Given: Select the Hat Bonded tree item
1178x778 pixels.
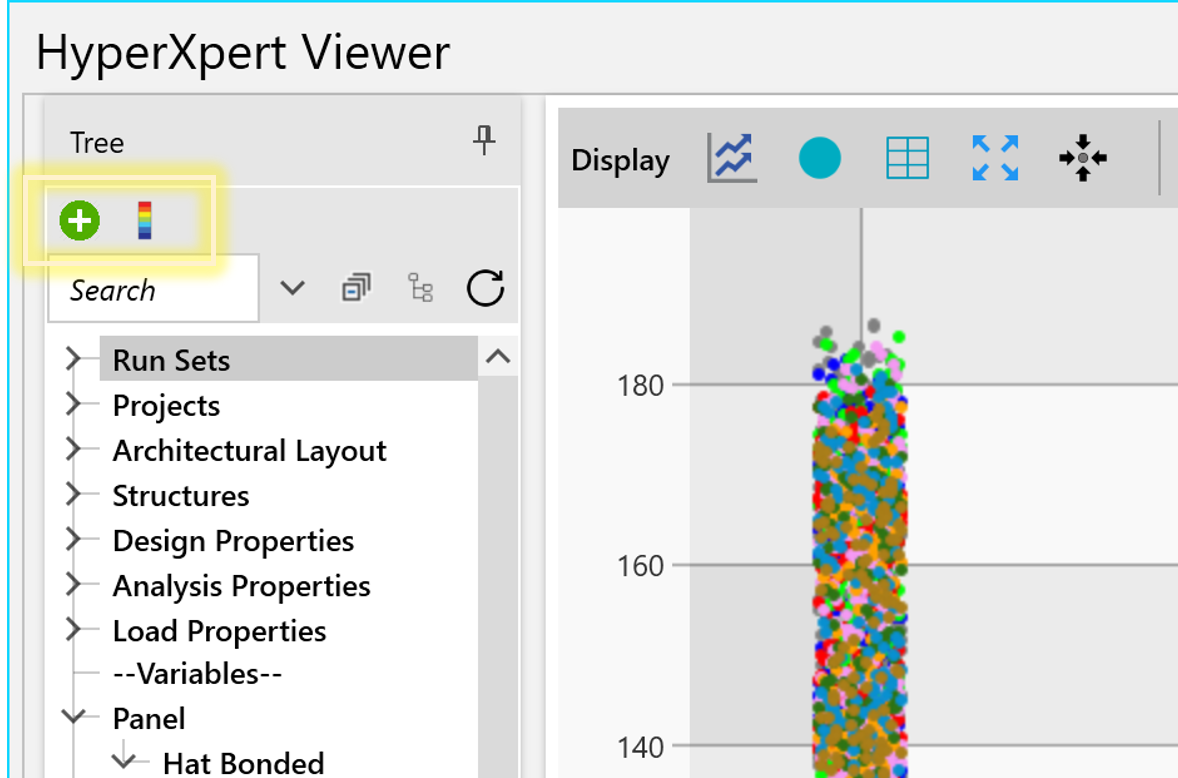Looking at the screenshot, I should coord(243,763).
